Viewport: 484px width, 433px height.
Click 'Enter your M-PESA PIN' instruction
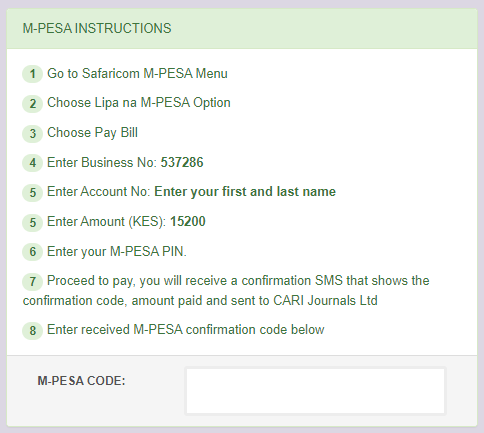click(117, 251)
